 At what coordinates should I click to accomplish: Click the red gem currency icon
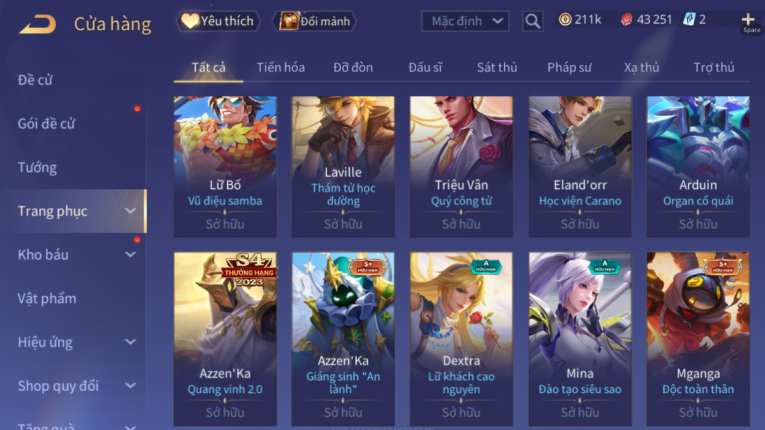pyautogui.click(x=626, y=20)
